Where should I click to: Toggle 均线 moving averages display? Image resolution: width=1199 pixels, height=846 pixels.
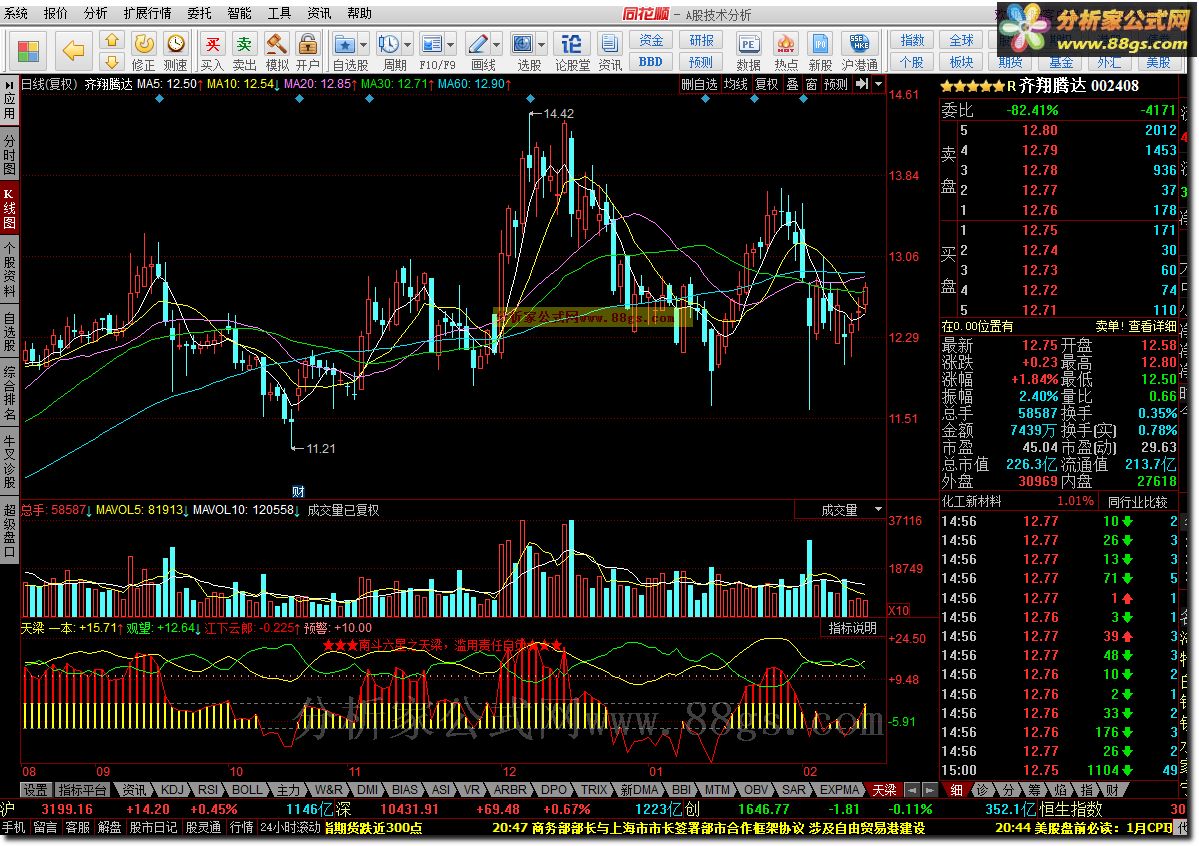pyautogui.click(x=736, y=84)
